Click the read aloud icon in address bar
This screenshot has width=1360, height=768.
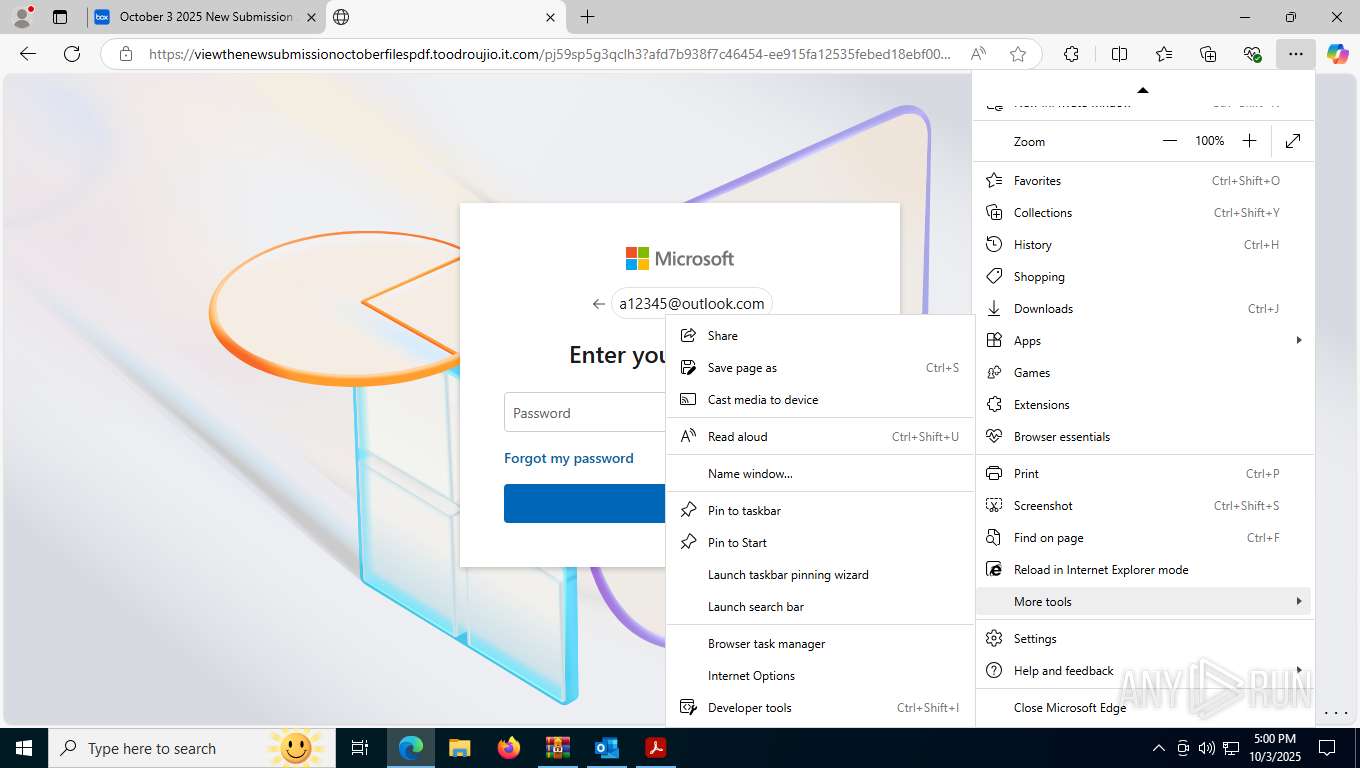[x=979, y=54]
